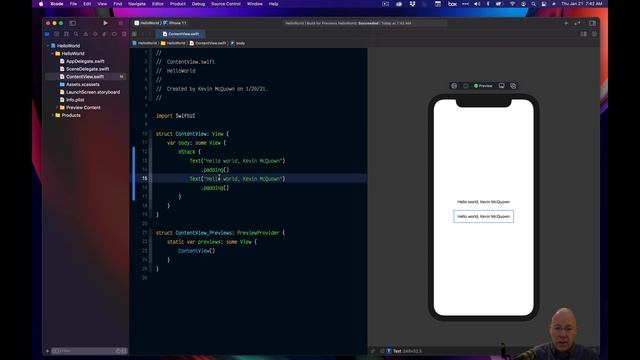Click the pin preview icon at canvas bottom
The width and height of the screenshot is (640, 360).
tap(373, 351)
